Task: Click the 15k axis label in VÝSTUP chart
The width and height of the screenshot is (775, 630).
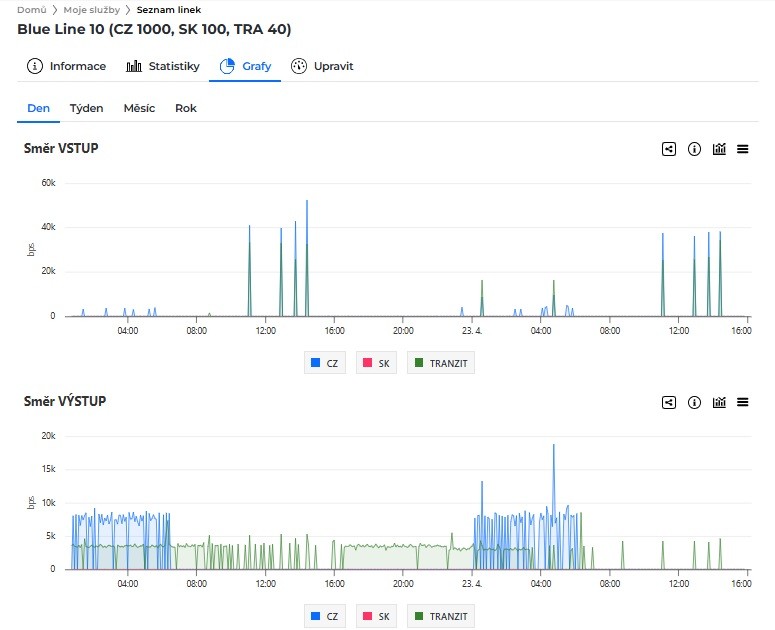Action: (48, 469)
